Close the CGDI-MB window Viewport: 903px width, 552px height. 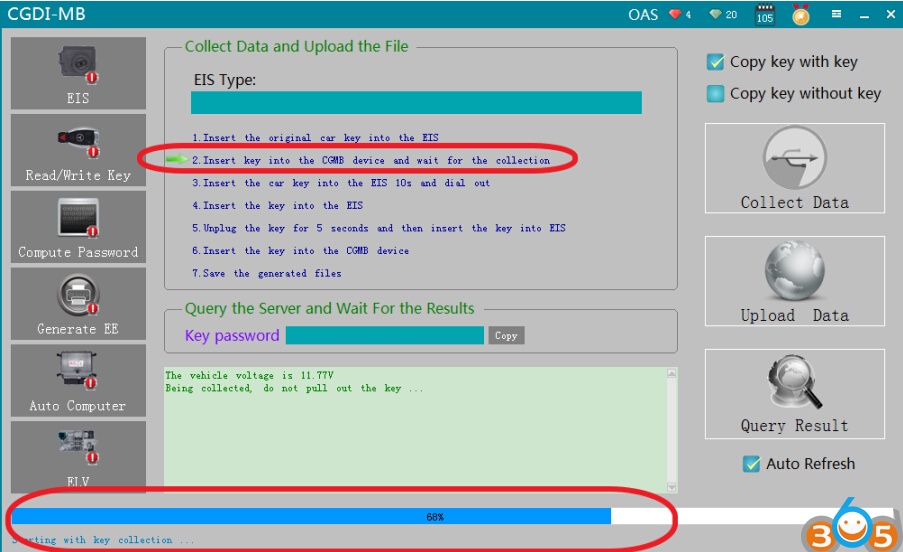(x=890, y=14)
